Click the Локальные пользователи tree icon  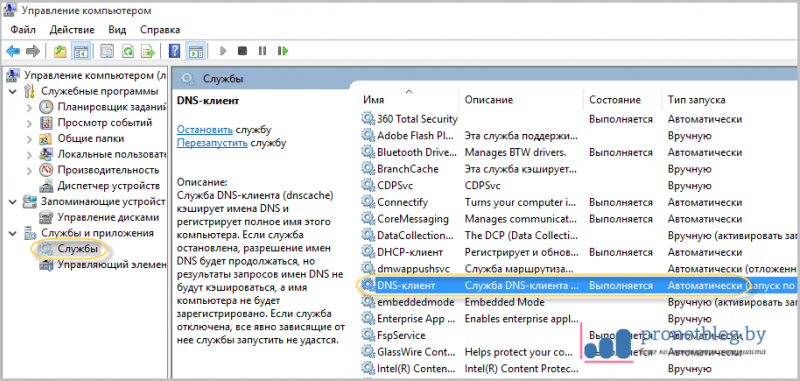[46, 155]
